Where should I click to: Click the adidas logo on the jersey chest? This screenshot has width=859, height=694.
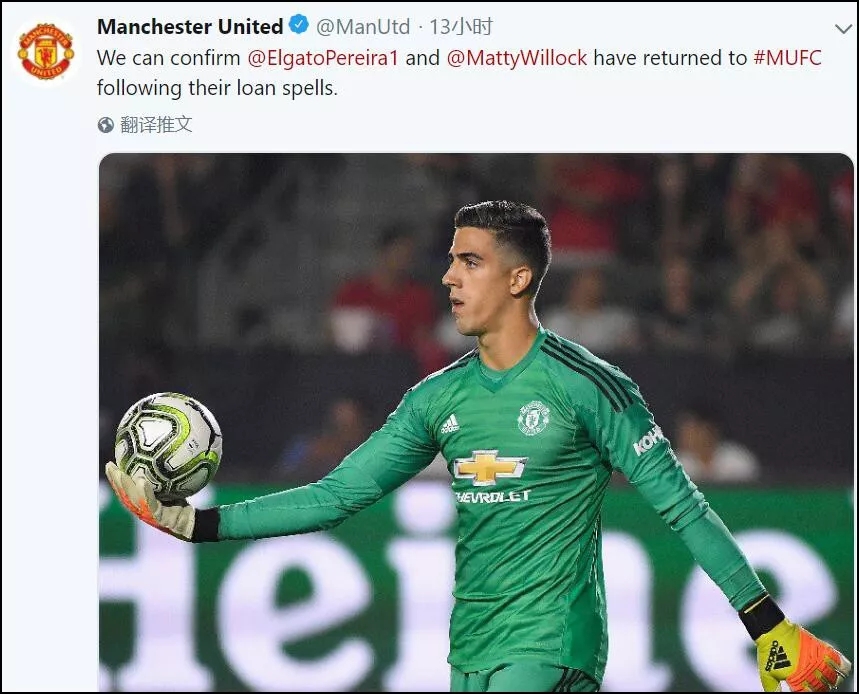pyautogui.click(x=450, y=424)
